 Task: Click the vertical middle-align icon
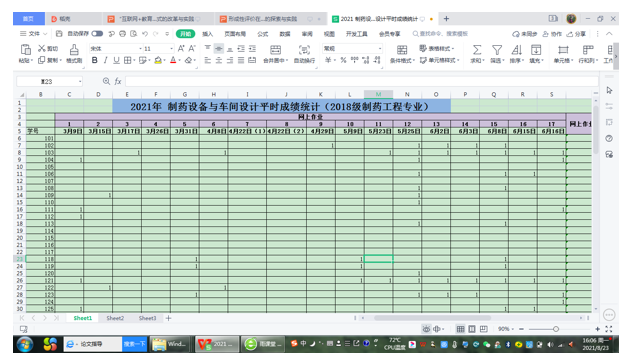(219, 49)
